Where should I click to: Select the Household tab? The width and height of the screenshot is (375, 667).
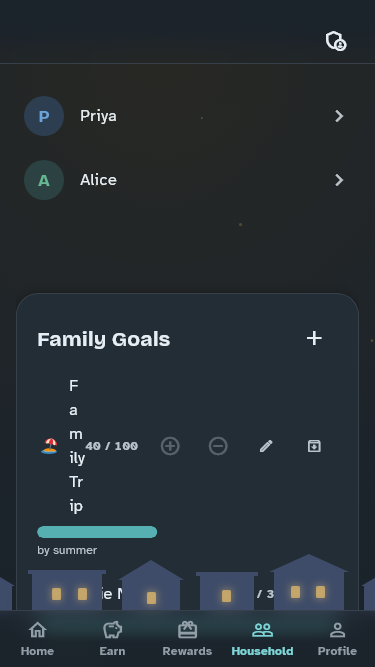pyautogui.click(x=262, y=638)
